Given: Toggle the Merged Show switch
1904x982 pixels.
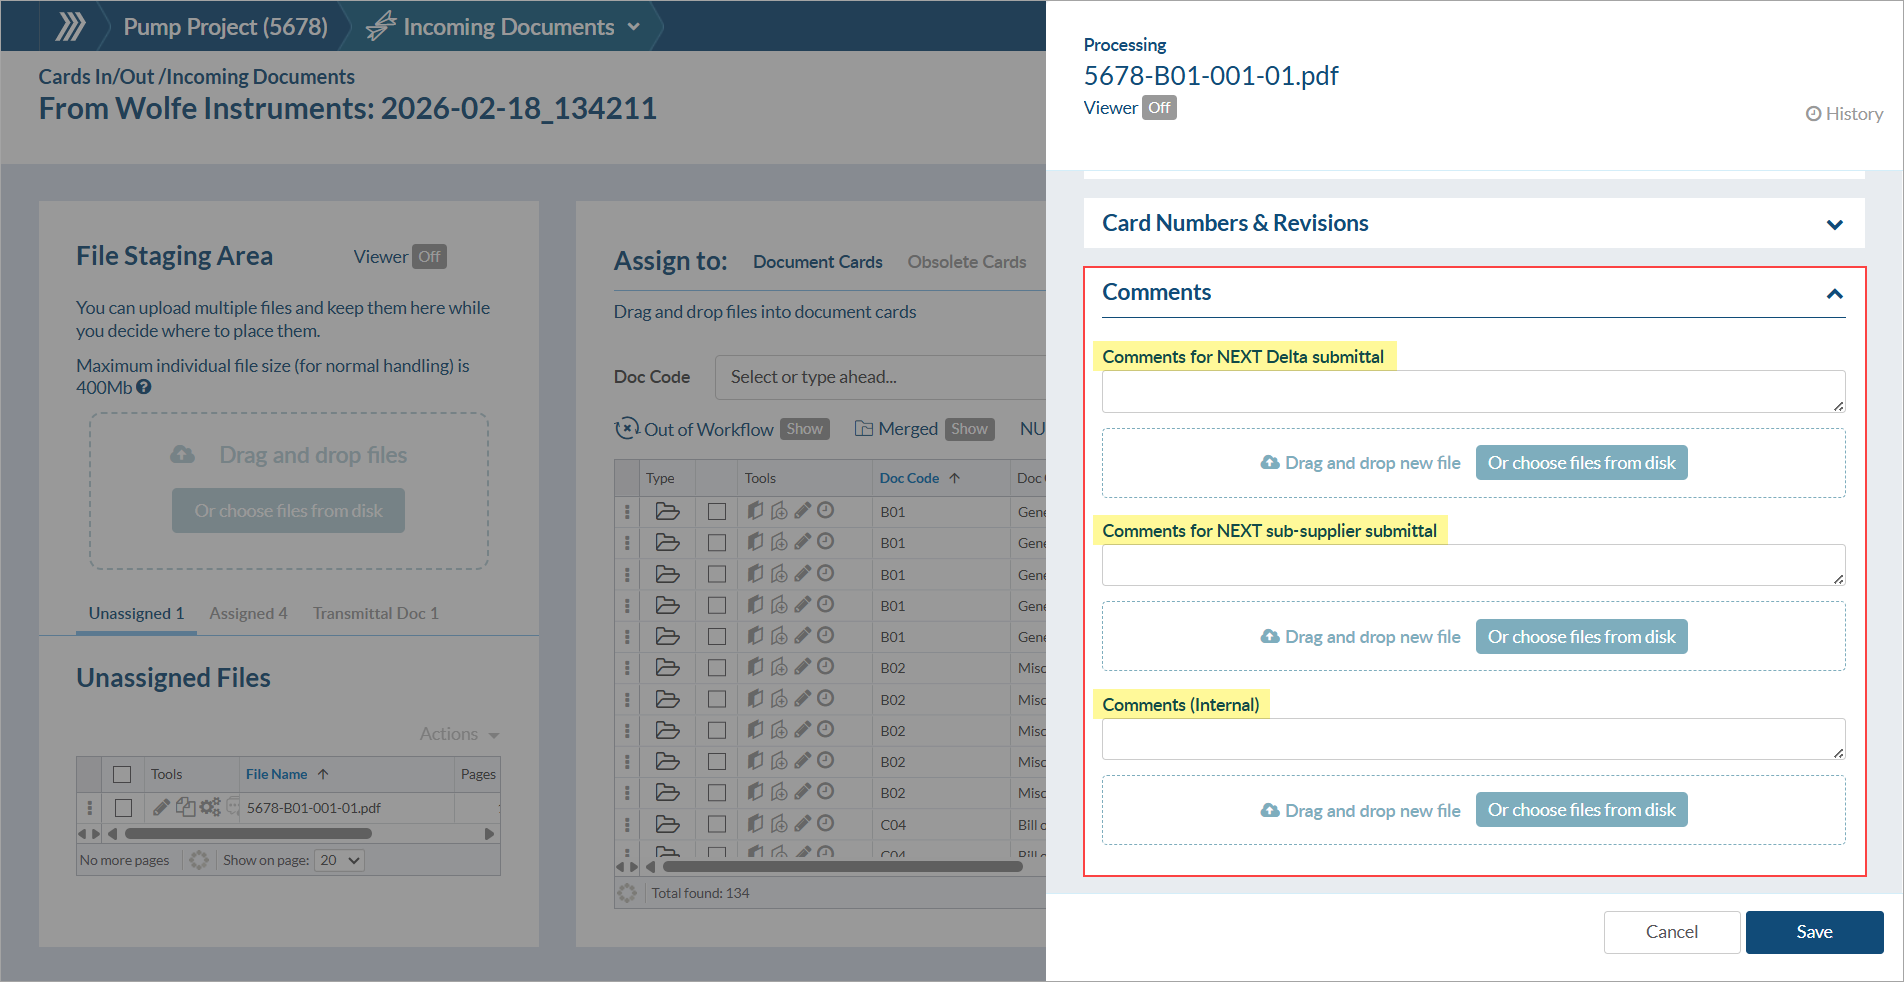Looking at the screenshot, I should tap(970, 429).
